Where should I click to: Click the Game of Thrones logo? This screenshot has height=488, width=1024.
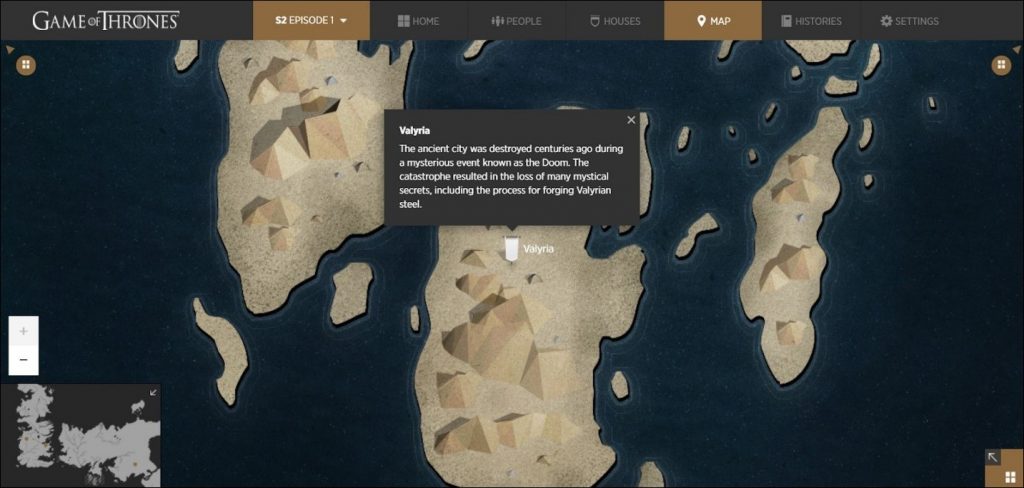(106, 21)
